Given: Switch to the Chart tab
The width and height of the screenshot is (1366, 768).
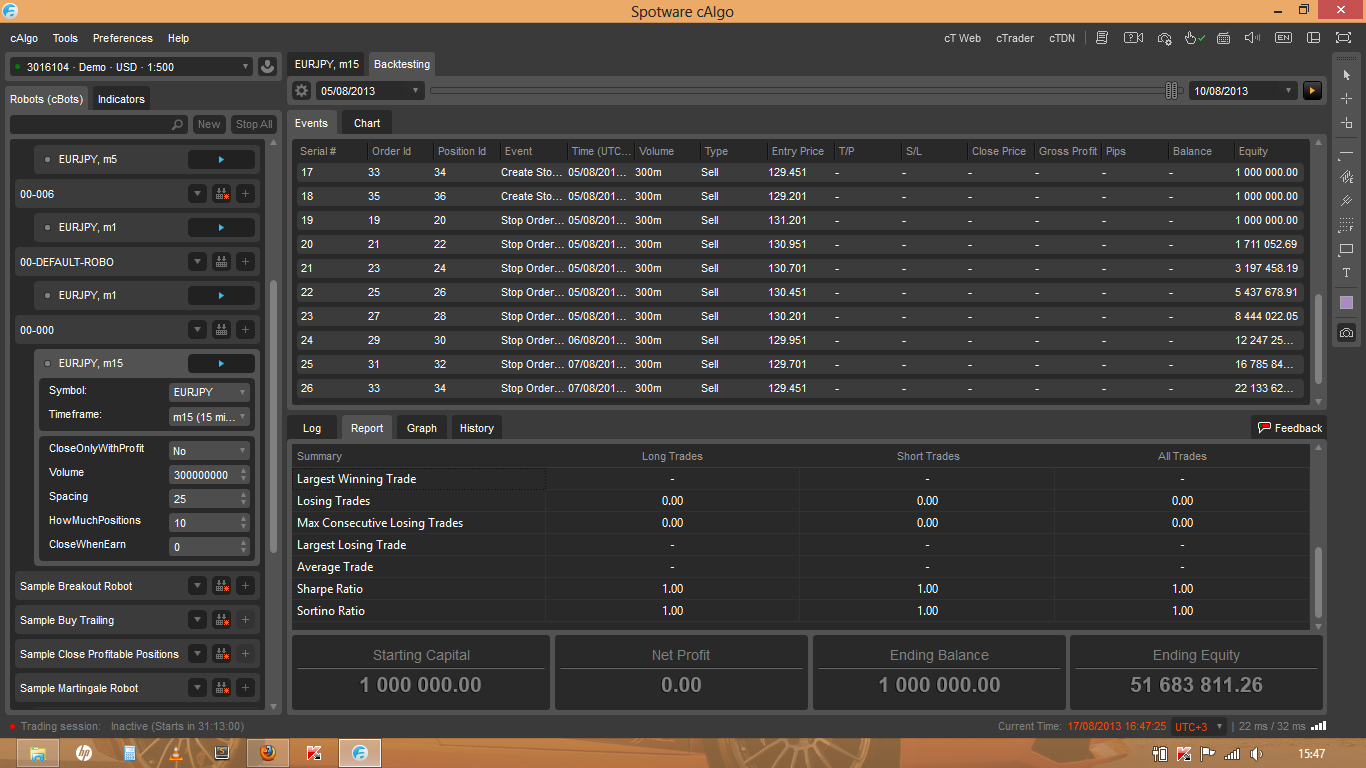Looking at the screenshot, I should point(367,123).
